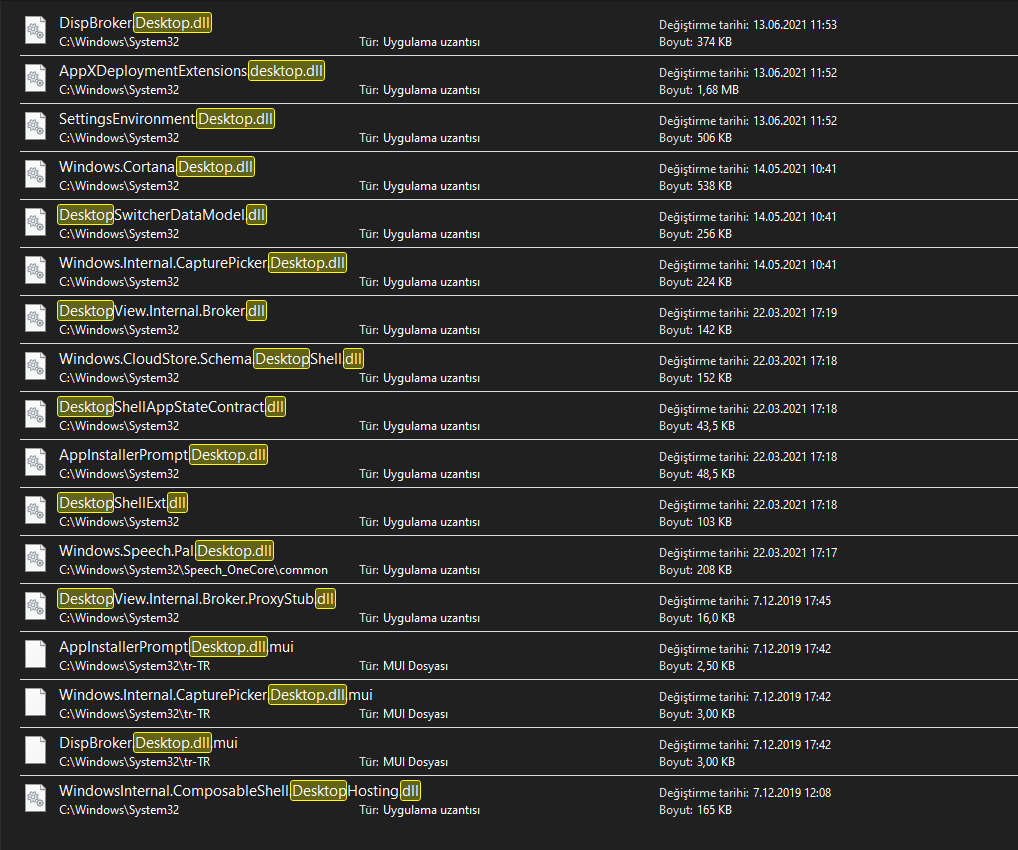Click the AppXDeploymentExtensionsdesktop.dll file icon
Image resolution: width=1018 pixels, height=850 pixels.
point(35,78)
